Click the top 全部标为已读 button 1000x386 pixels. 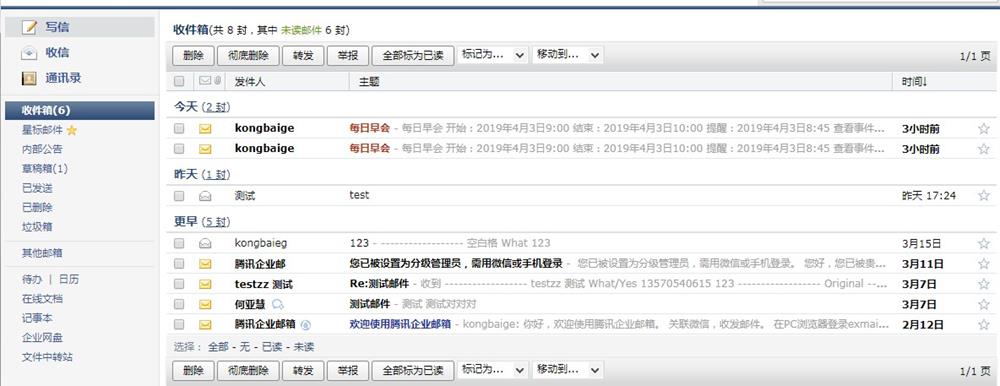tap(413, 56)
